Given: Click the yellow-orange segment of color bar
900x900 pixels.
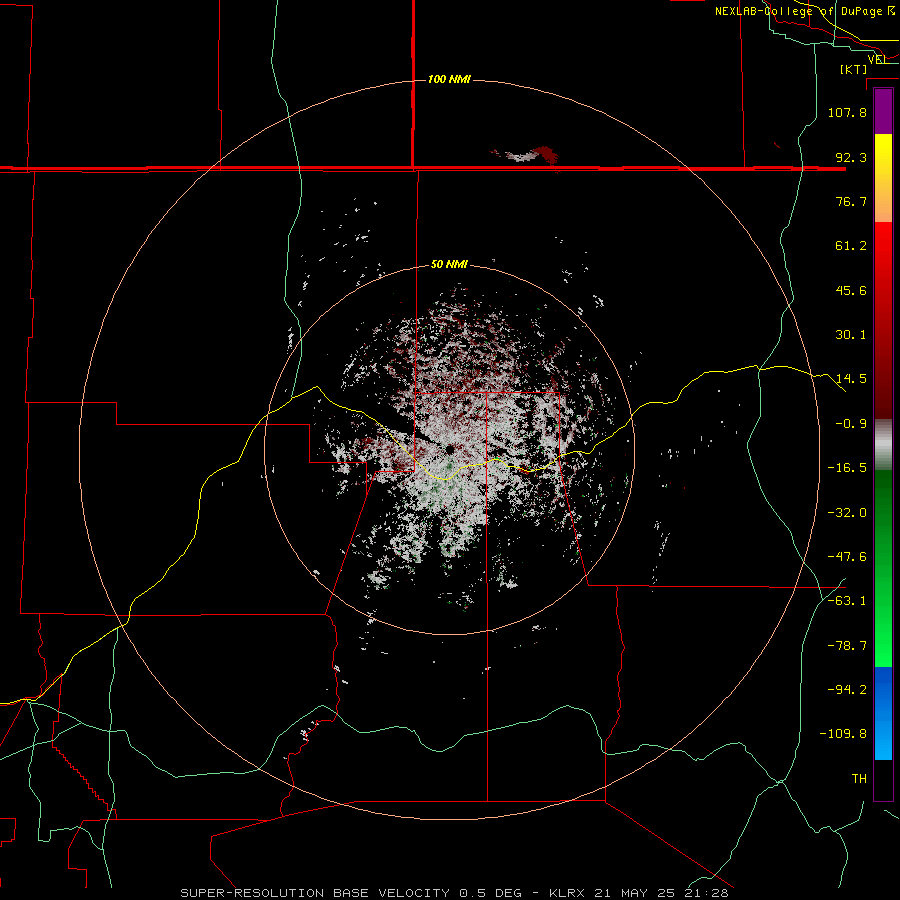Looking at the screenshot, I should tap(883, 178).
